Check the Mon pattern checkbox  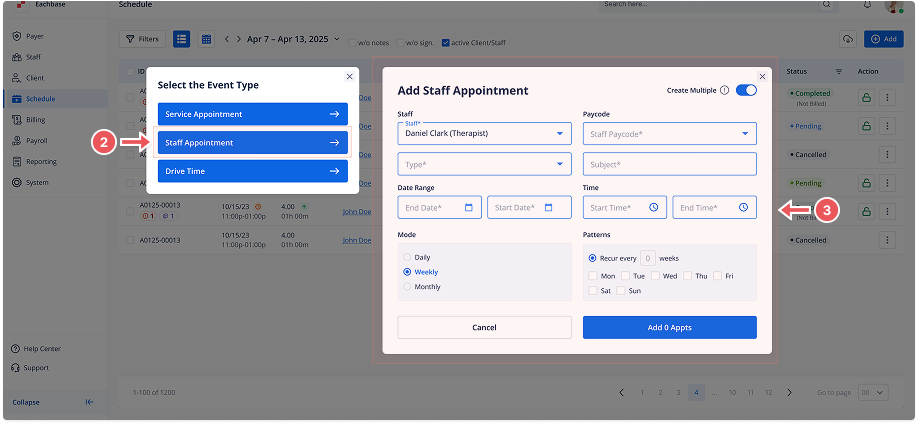click(x=593, y=276)
